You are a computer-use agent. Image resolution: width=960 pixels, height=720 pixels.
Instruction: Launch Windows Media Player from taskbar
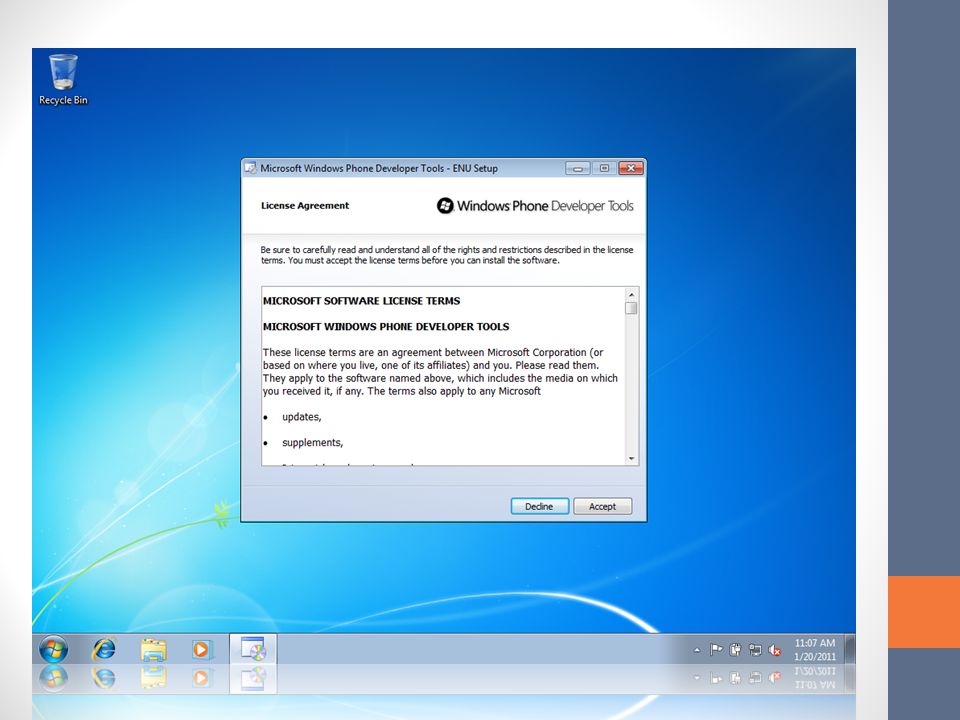tap(201, 649)
